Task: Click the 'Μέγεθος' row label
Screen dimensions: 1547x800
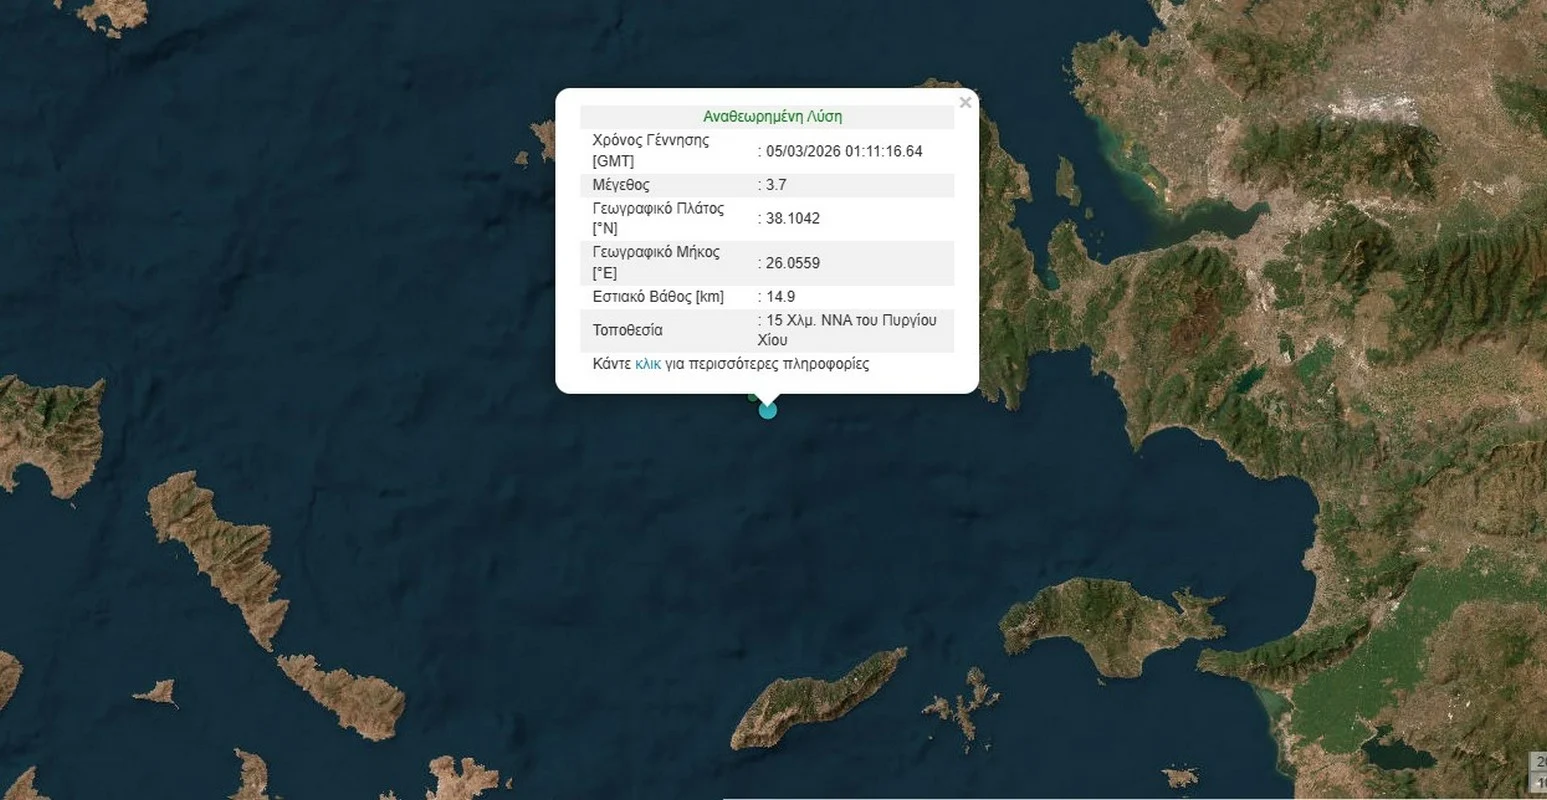Action: pyautogui.click(x=621, y=185)
